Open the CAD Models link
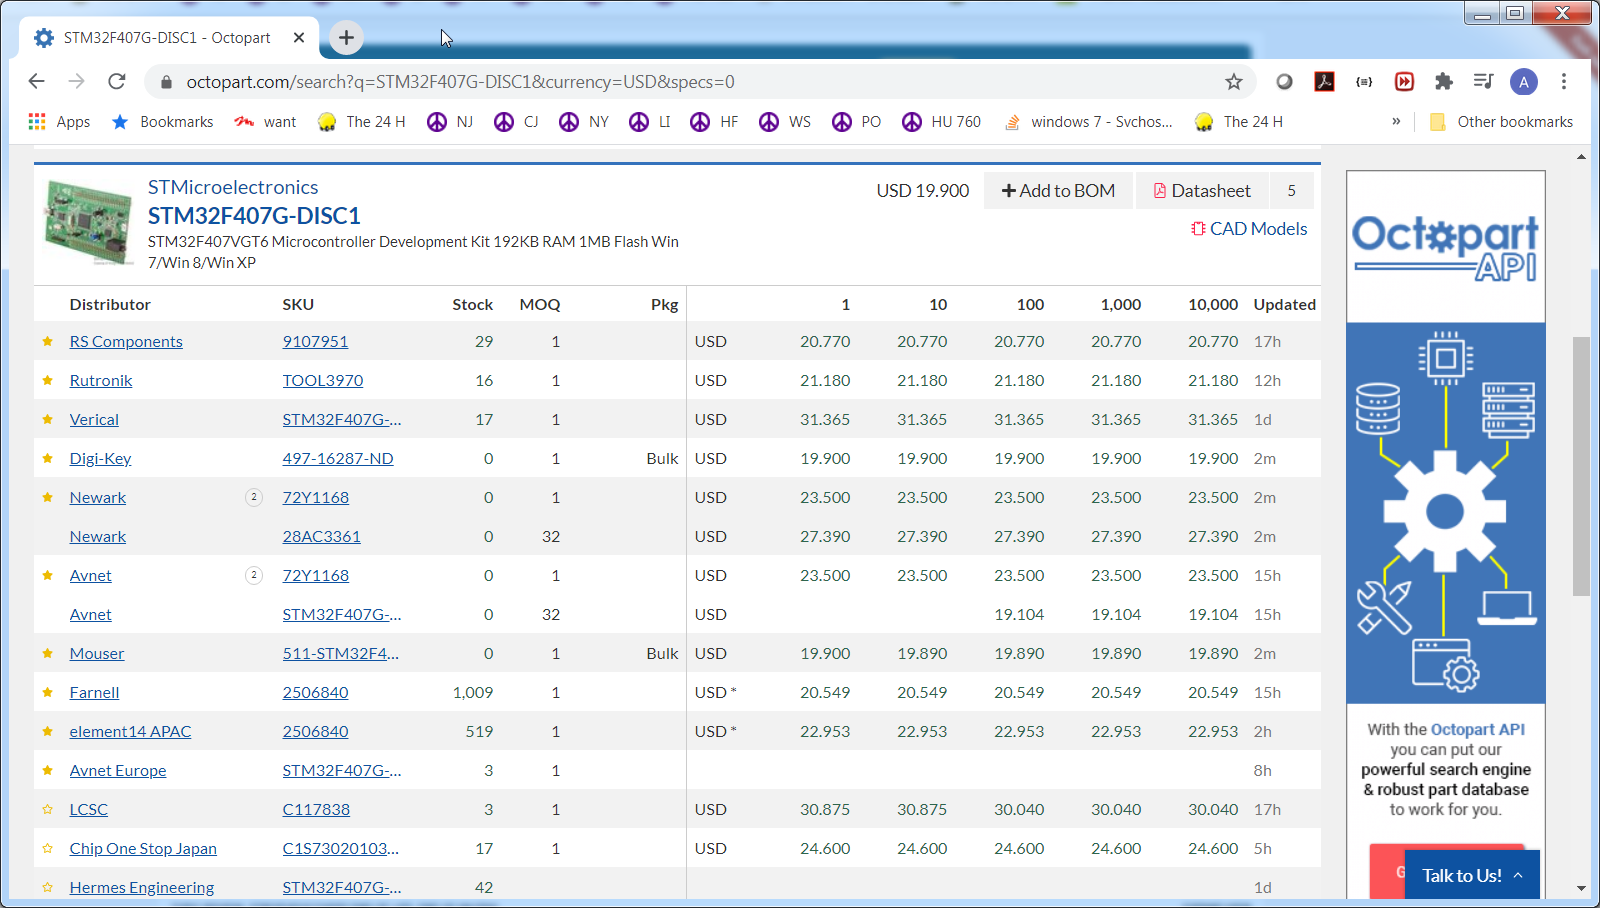The height and width of the screenshot is (908, 1600). 1249,229
